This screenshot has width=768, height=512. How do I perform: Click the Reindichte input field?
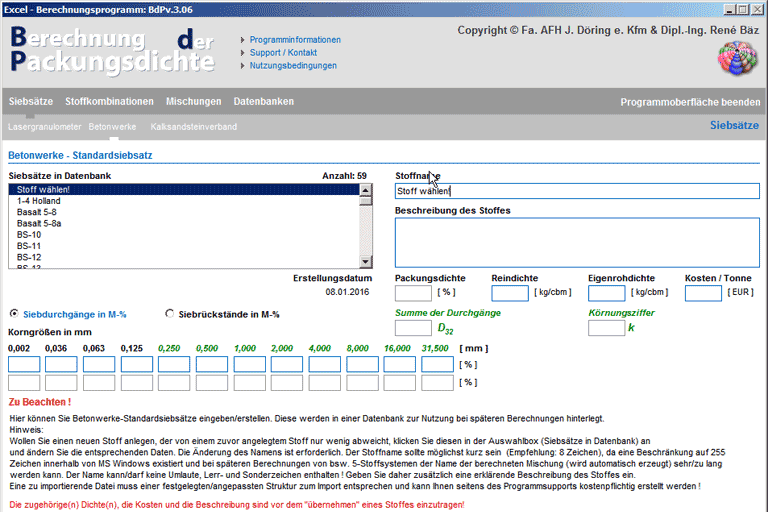(x=510, y=293)
